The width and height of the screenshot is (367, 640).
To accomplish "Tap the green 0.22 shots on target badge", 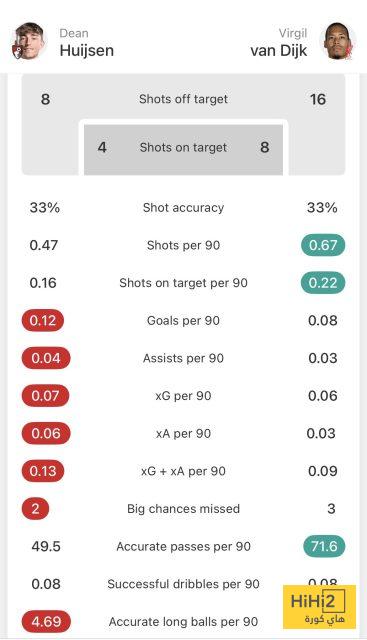I will pos(323,283).
